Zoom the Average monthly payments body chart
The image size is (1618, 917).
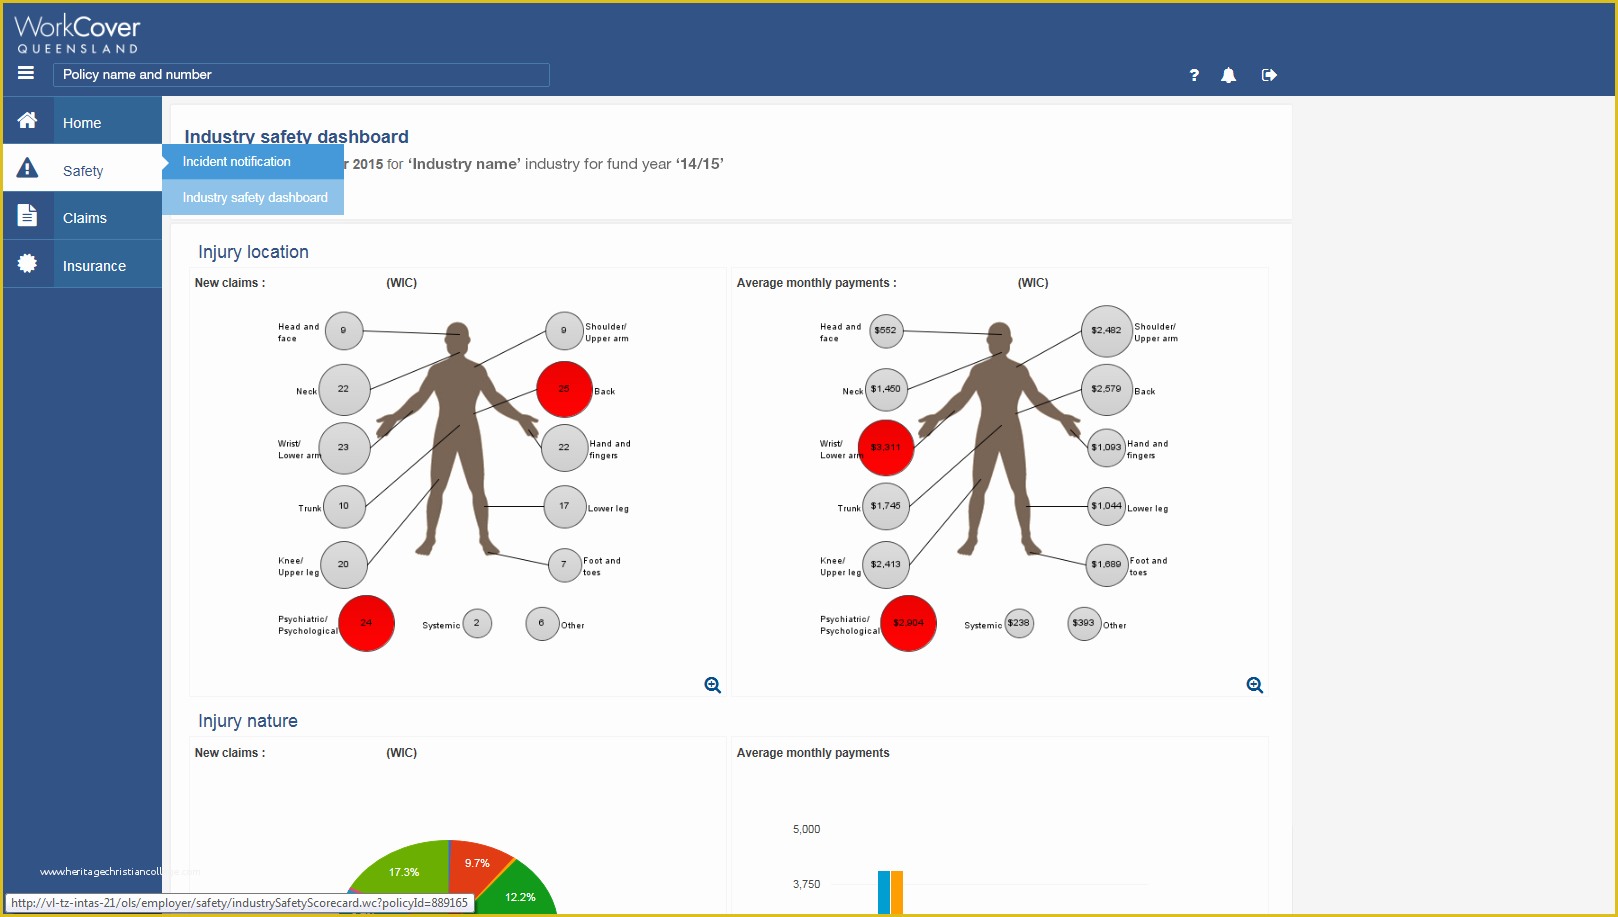[x=1255, y=685]
